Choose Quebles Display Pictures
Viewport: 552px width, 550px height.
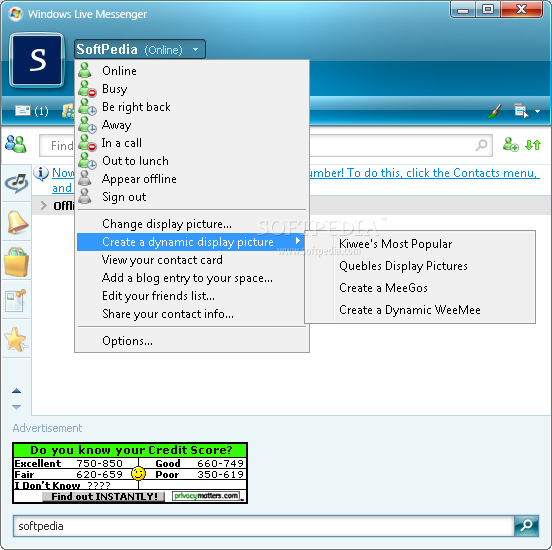420,266
